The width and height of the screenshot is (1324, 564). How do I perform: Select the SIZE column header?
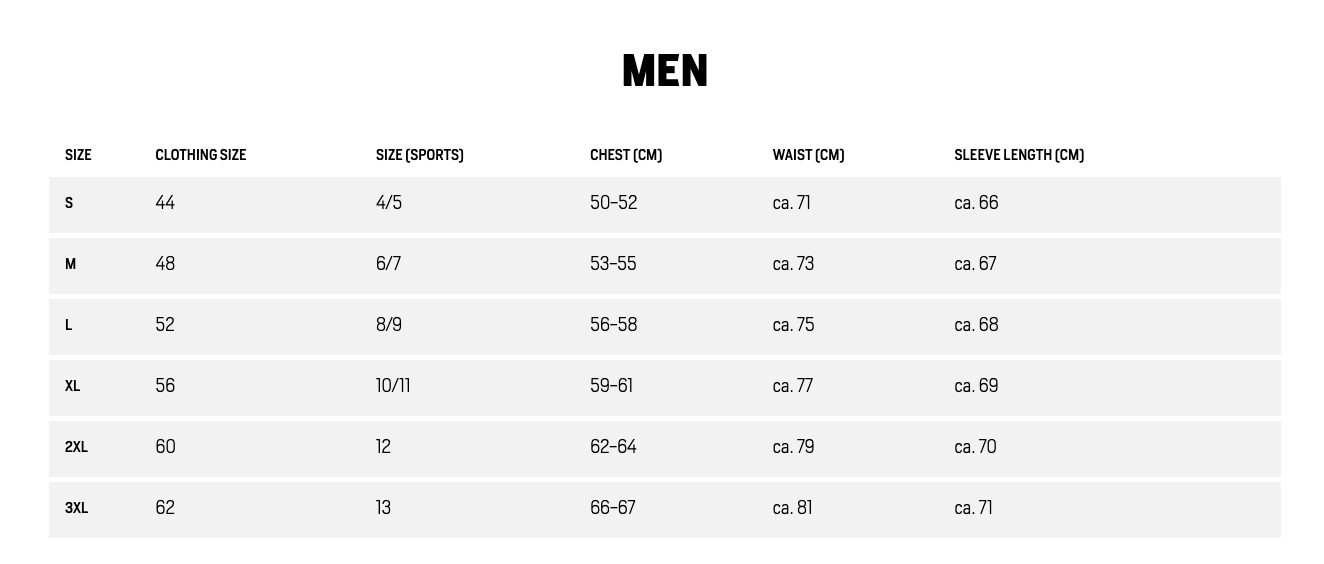click(x=78, y=155)
